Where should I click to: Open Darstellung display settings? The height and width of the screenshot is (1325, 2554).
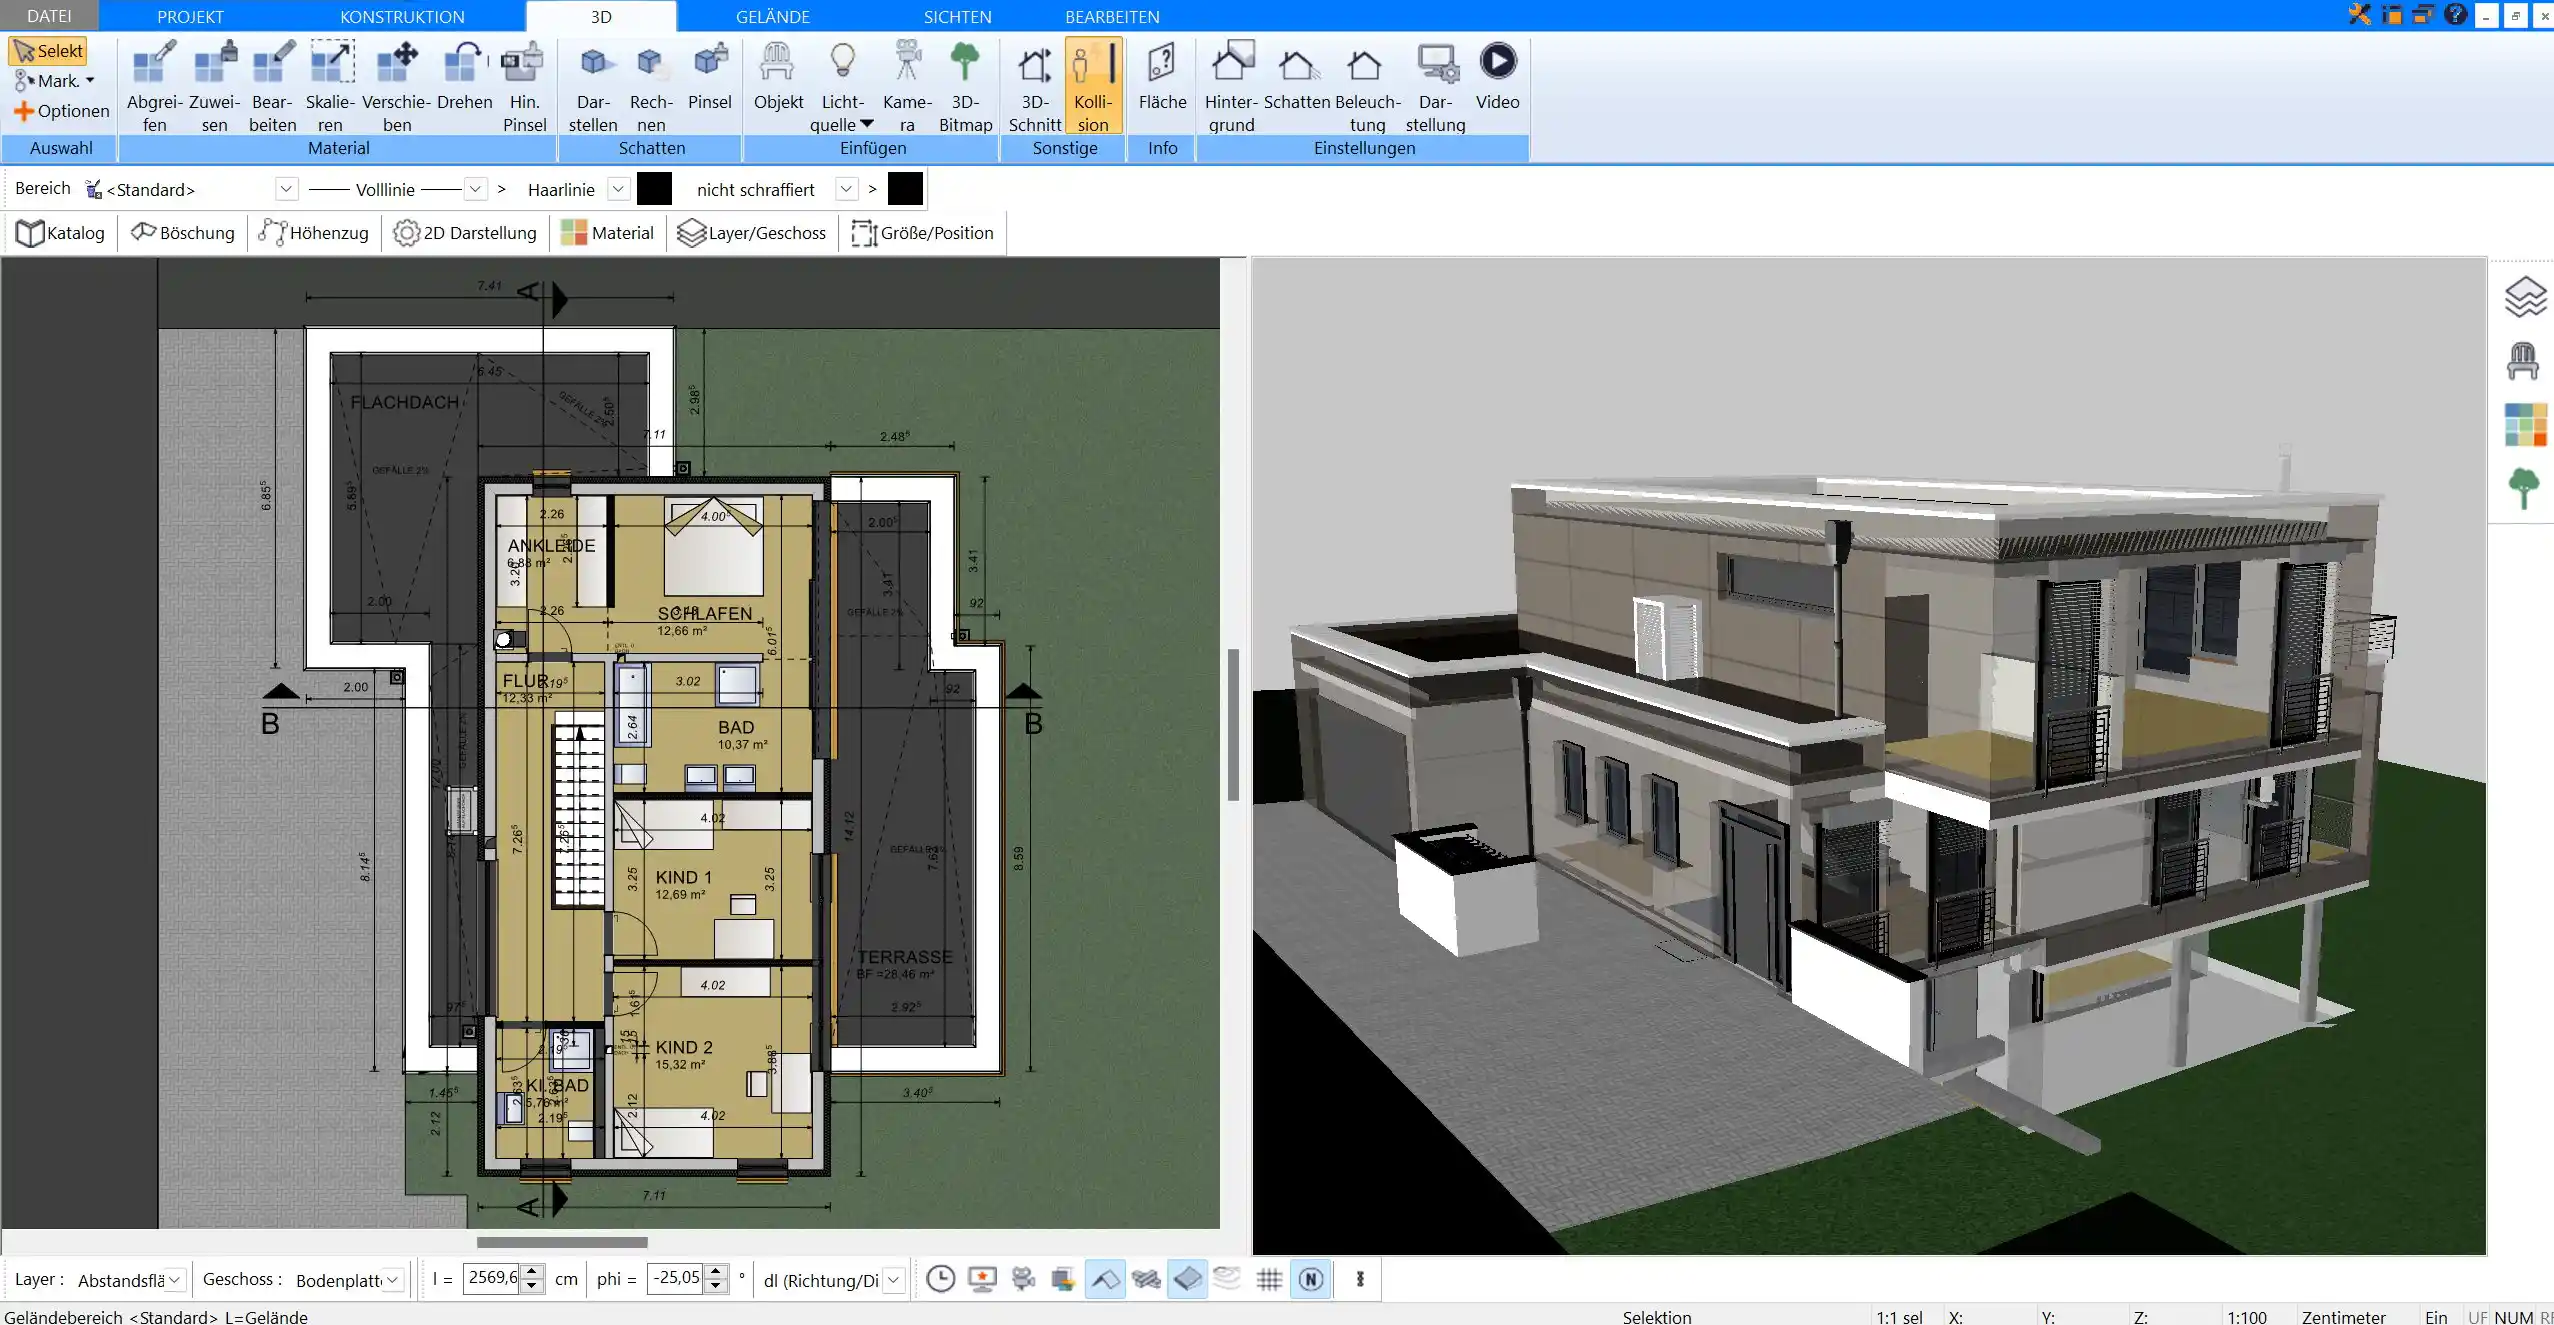click(1435, 86)
